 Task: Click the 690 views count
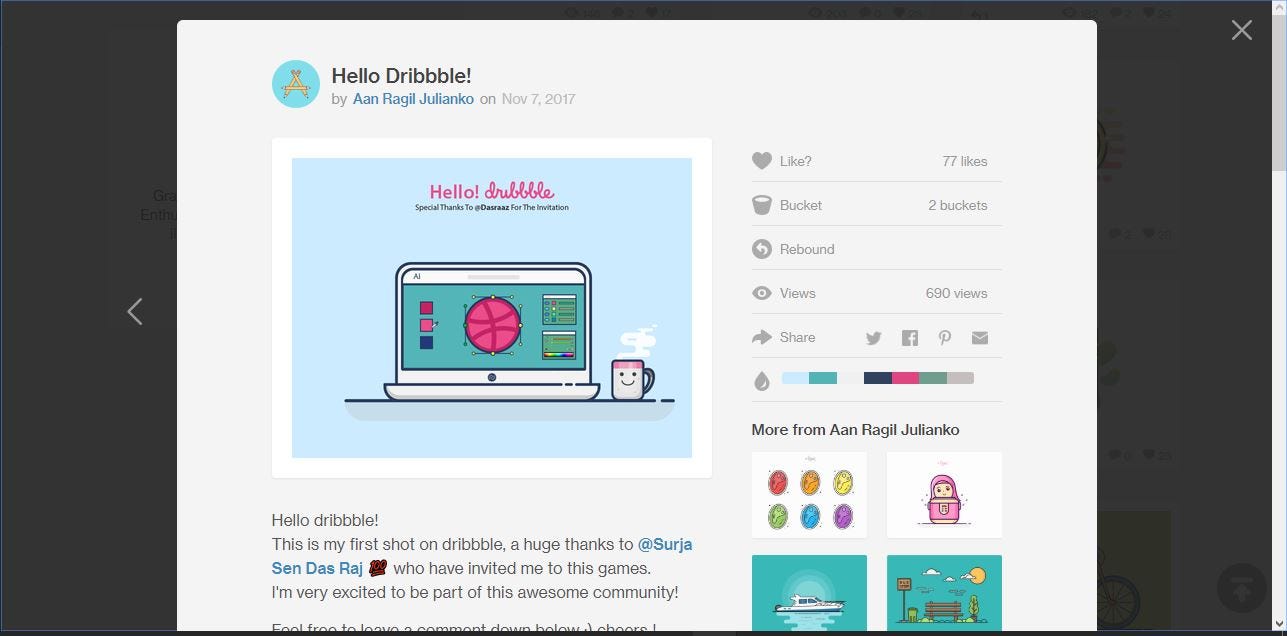(956, 293)
